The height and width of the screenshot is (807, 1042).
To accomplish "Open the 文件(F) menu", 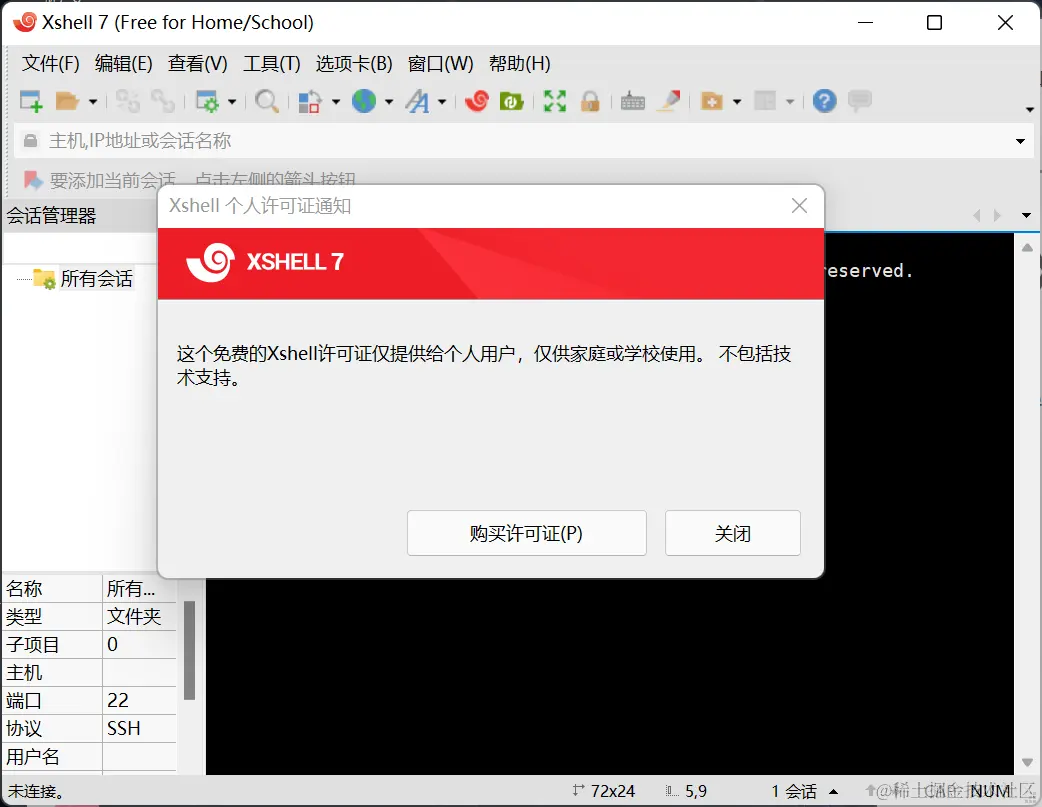I will pyautogui.click(x=51, y=64).
